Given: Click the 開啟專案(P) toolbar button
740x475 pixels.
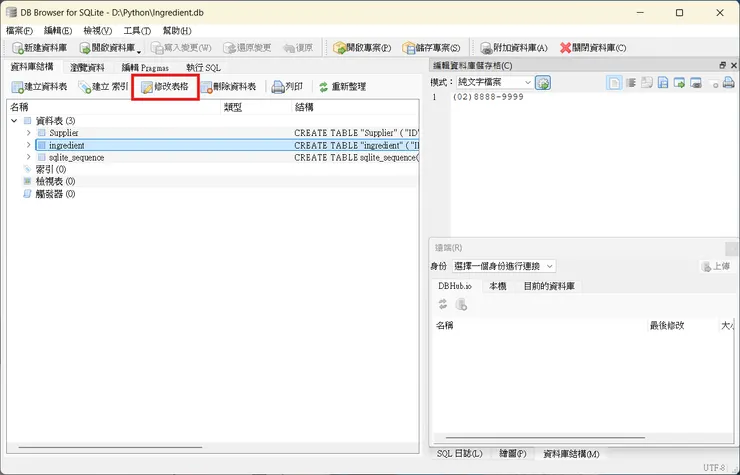Looking at the screenshot, I should click(x=362, y=48).
